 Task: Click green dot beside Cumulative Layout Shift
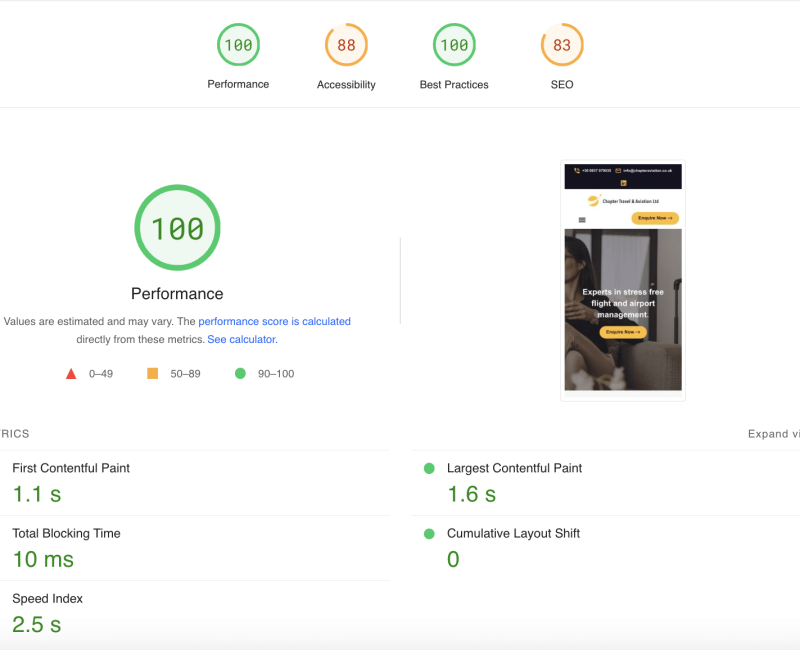[429, 534]
